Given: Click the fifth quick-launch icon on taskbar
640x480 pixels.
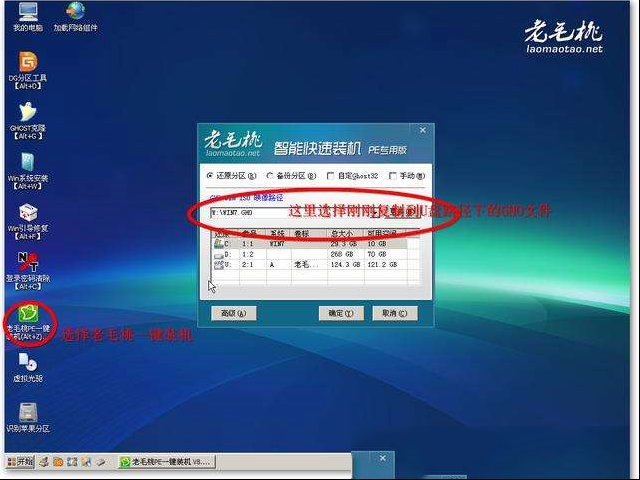Looking at the screenshot, I should pyautogui.click(x=100, y=462).
